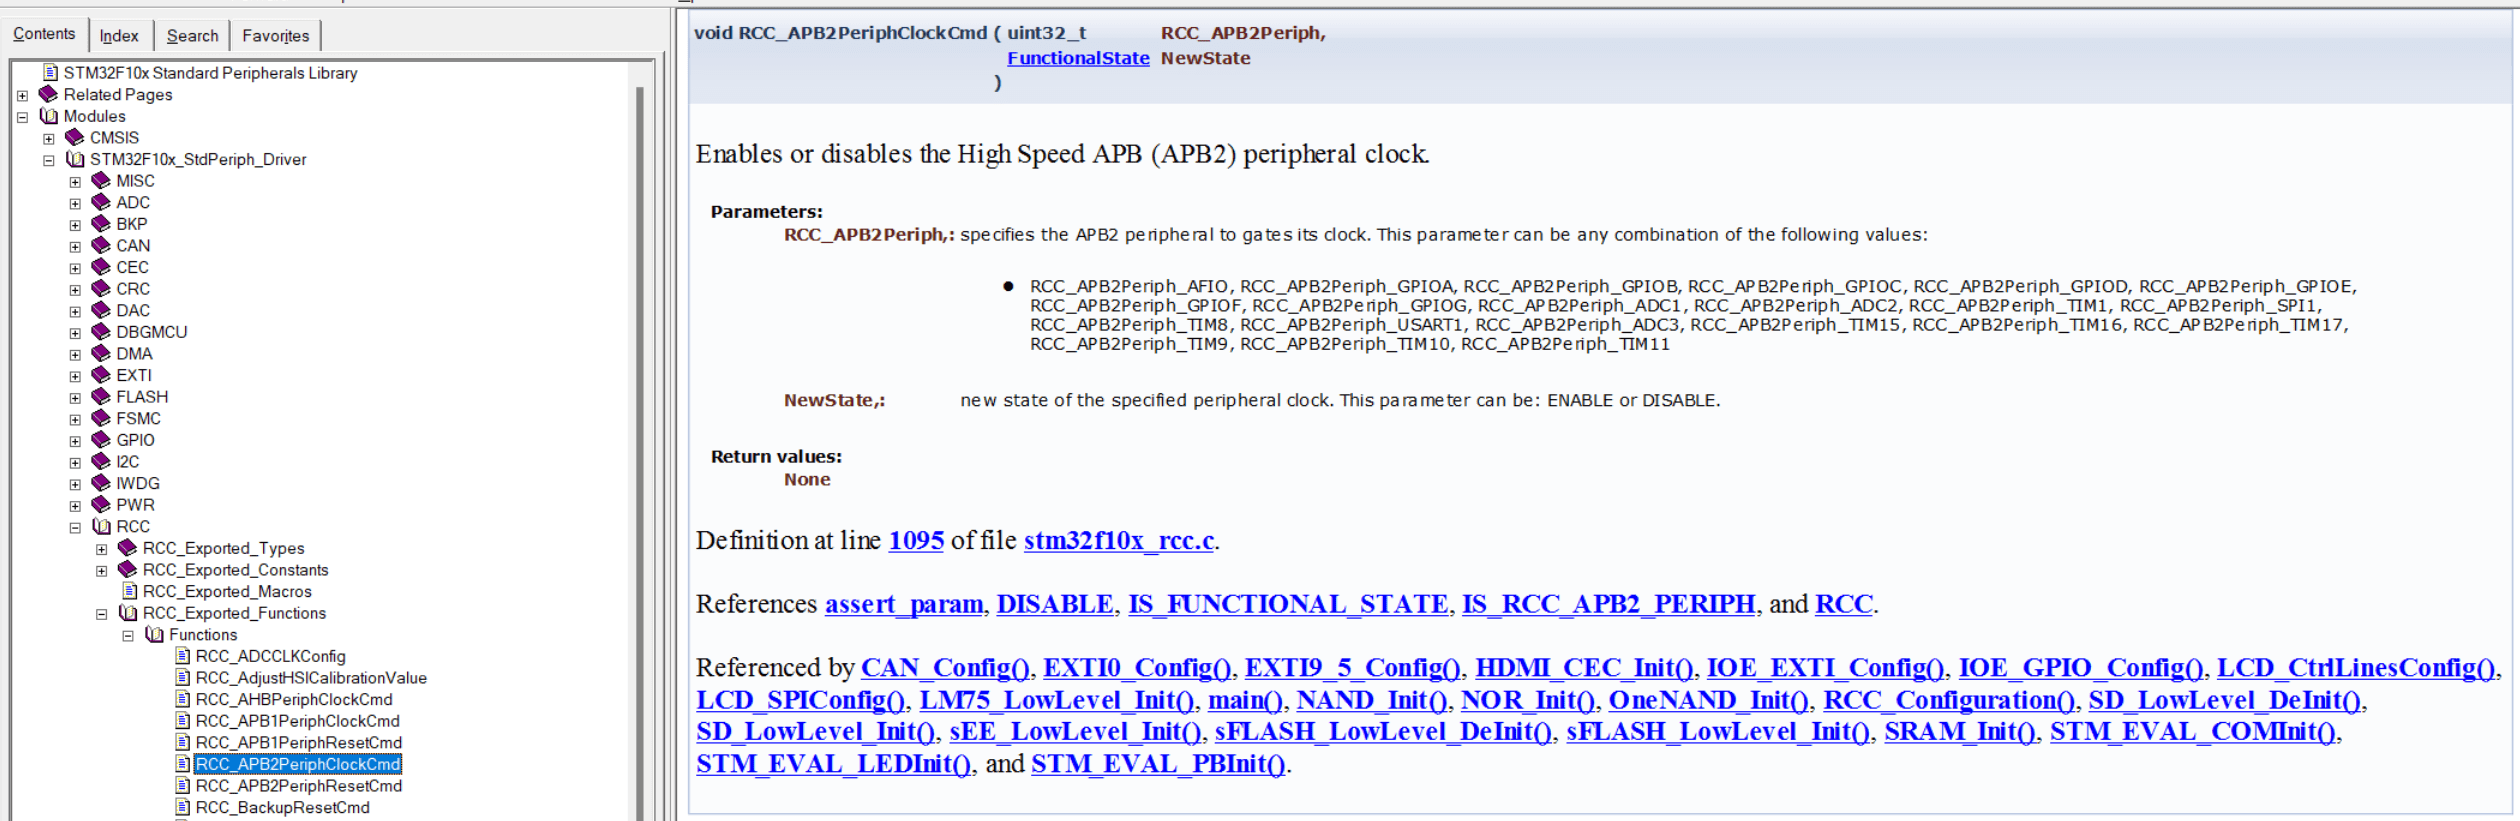Click the RCC open-book icon
This screenshot has width=2520, height=821.
[101, 526]
